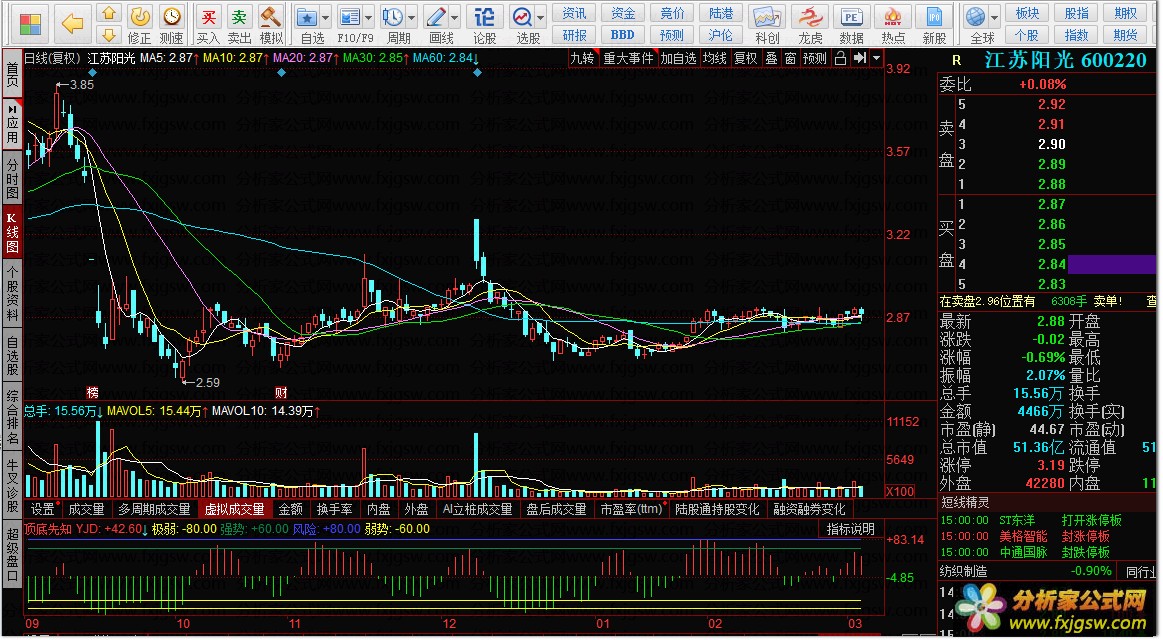Open the 自选 star folder icon

(x=306, y=17)
